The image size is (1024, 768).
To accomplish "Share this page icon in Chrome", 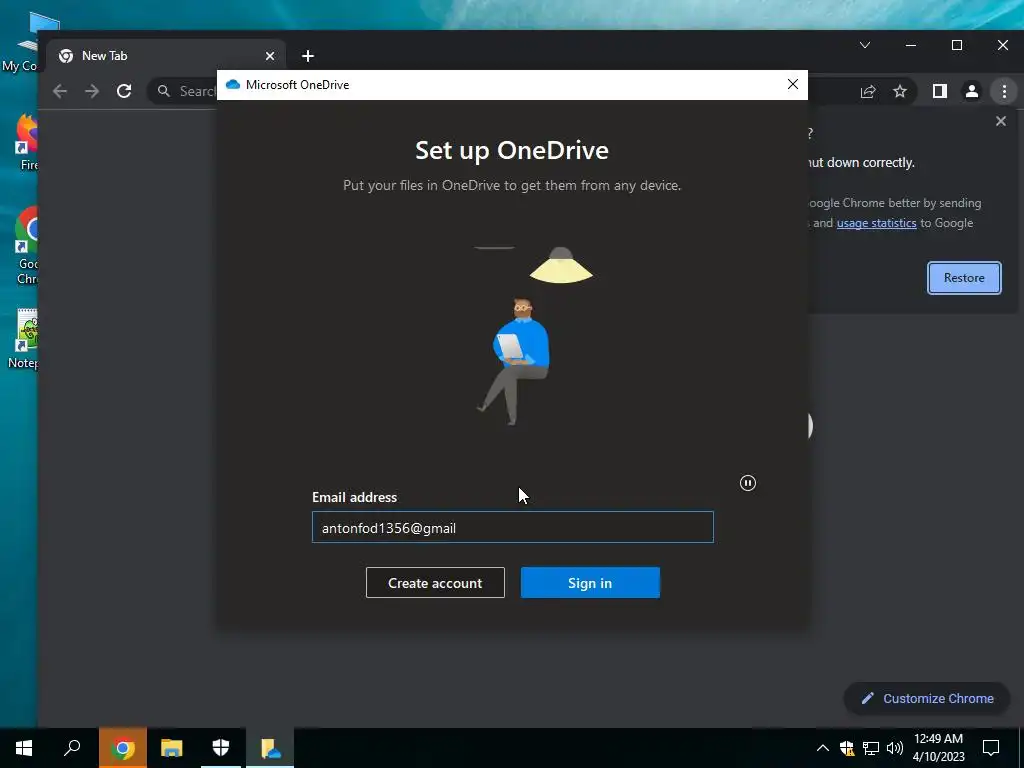I will (868, 91).
